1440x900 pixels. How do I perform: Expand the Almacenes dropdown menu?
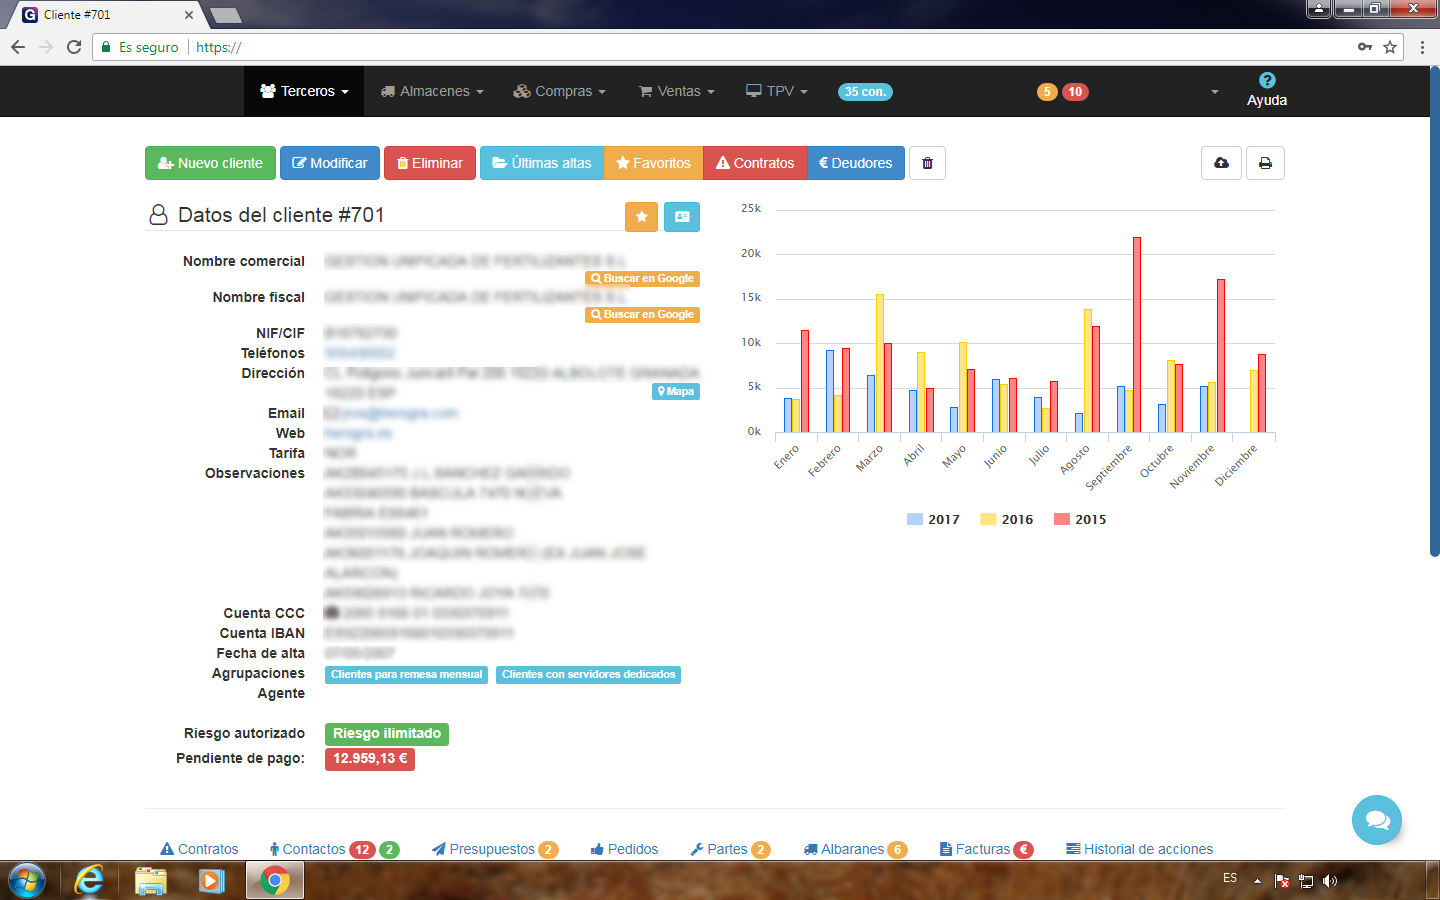(x=432, y=91)
